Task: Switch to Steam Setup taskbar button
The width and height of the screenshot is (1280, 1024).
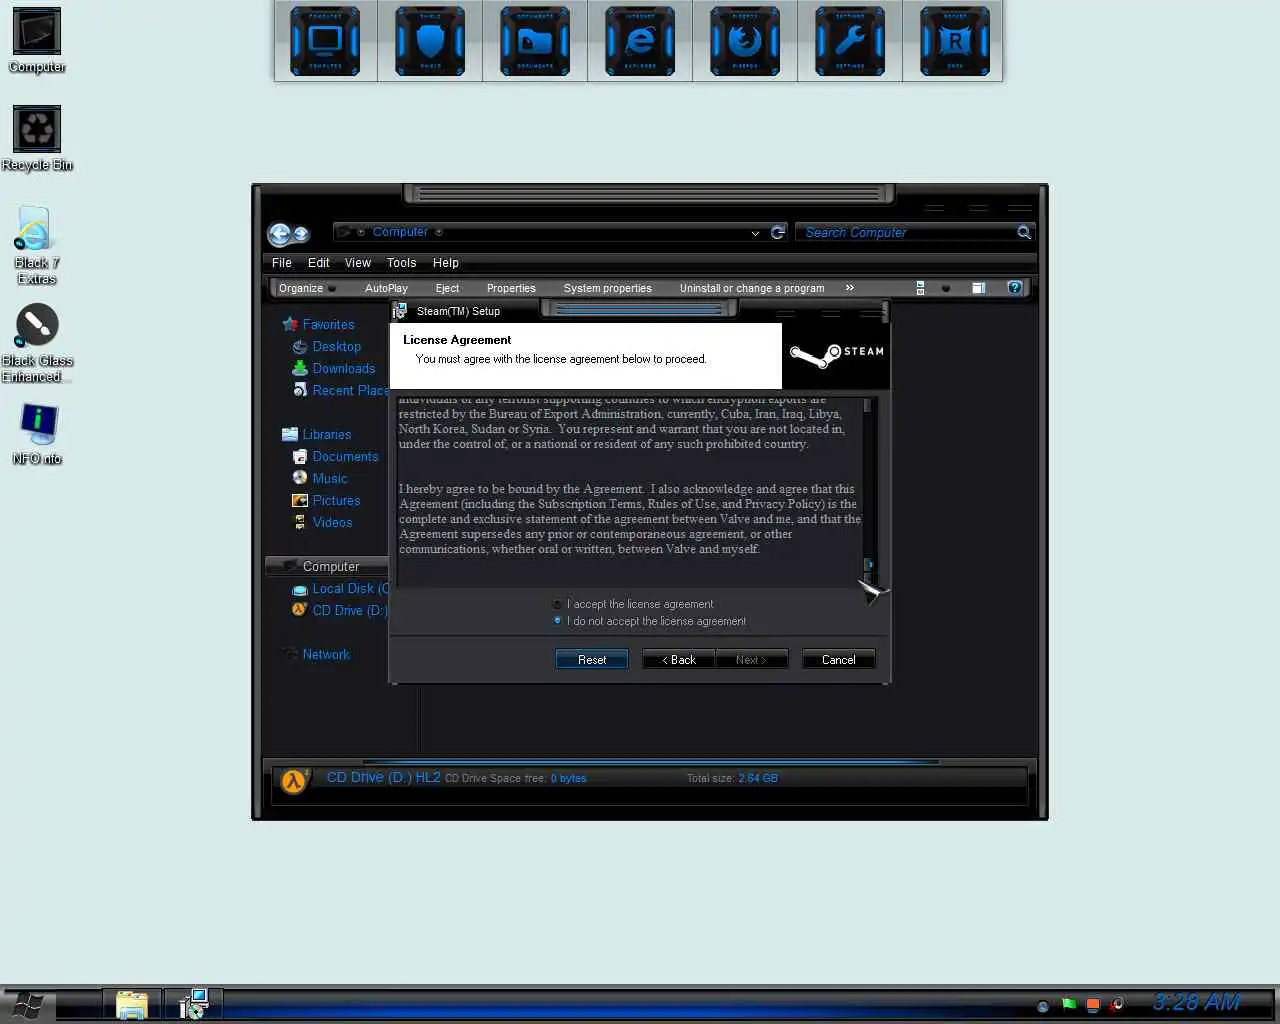Action: pos(192,1005)
